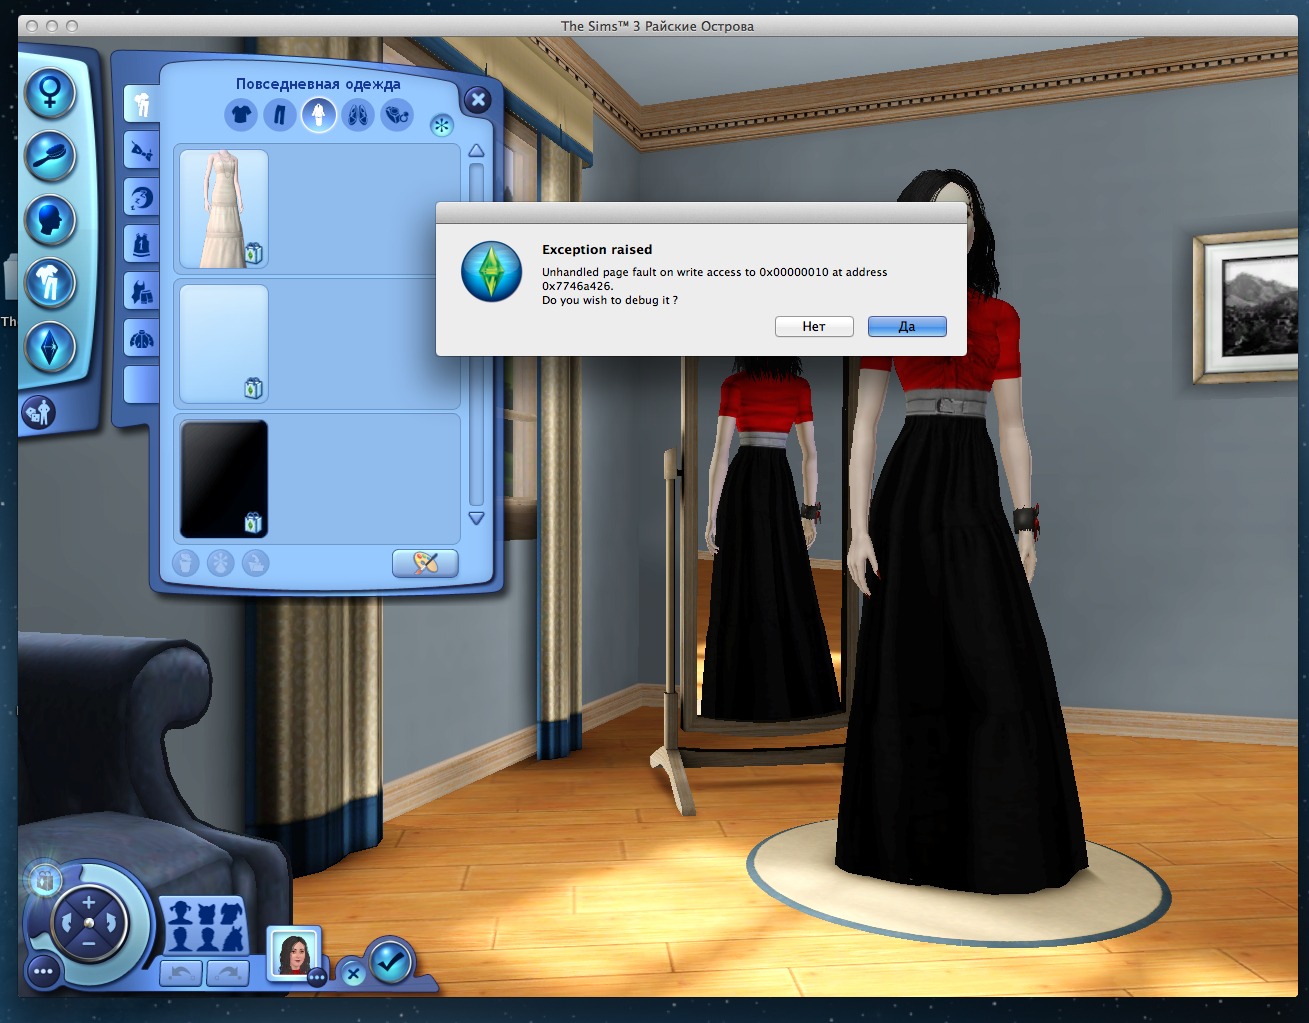Viewport: 1309px width, 1023px height.
Task: Open the Hair section with the brush icon
Action: tap(49, 156)
